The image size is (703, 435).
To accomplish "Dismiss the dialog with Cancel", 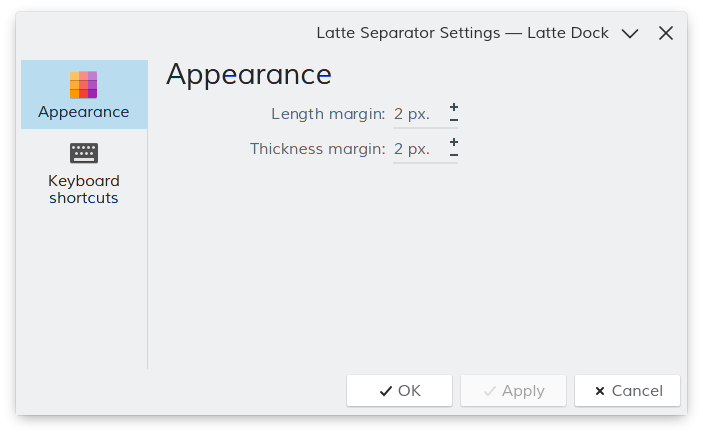I will (x=628, y=391).
